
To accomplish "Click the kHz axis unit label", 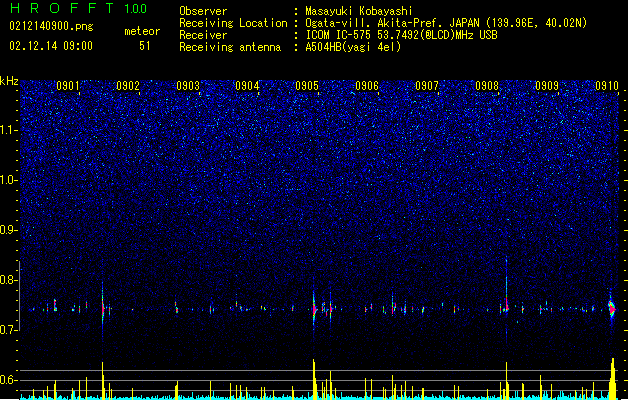I will pyautogui.click(x=9, y=81).
